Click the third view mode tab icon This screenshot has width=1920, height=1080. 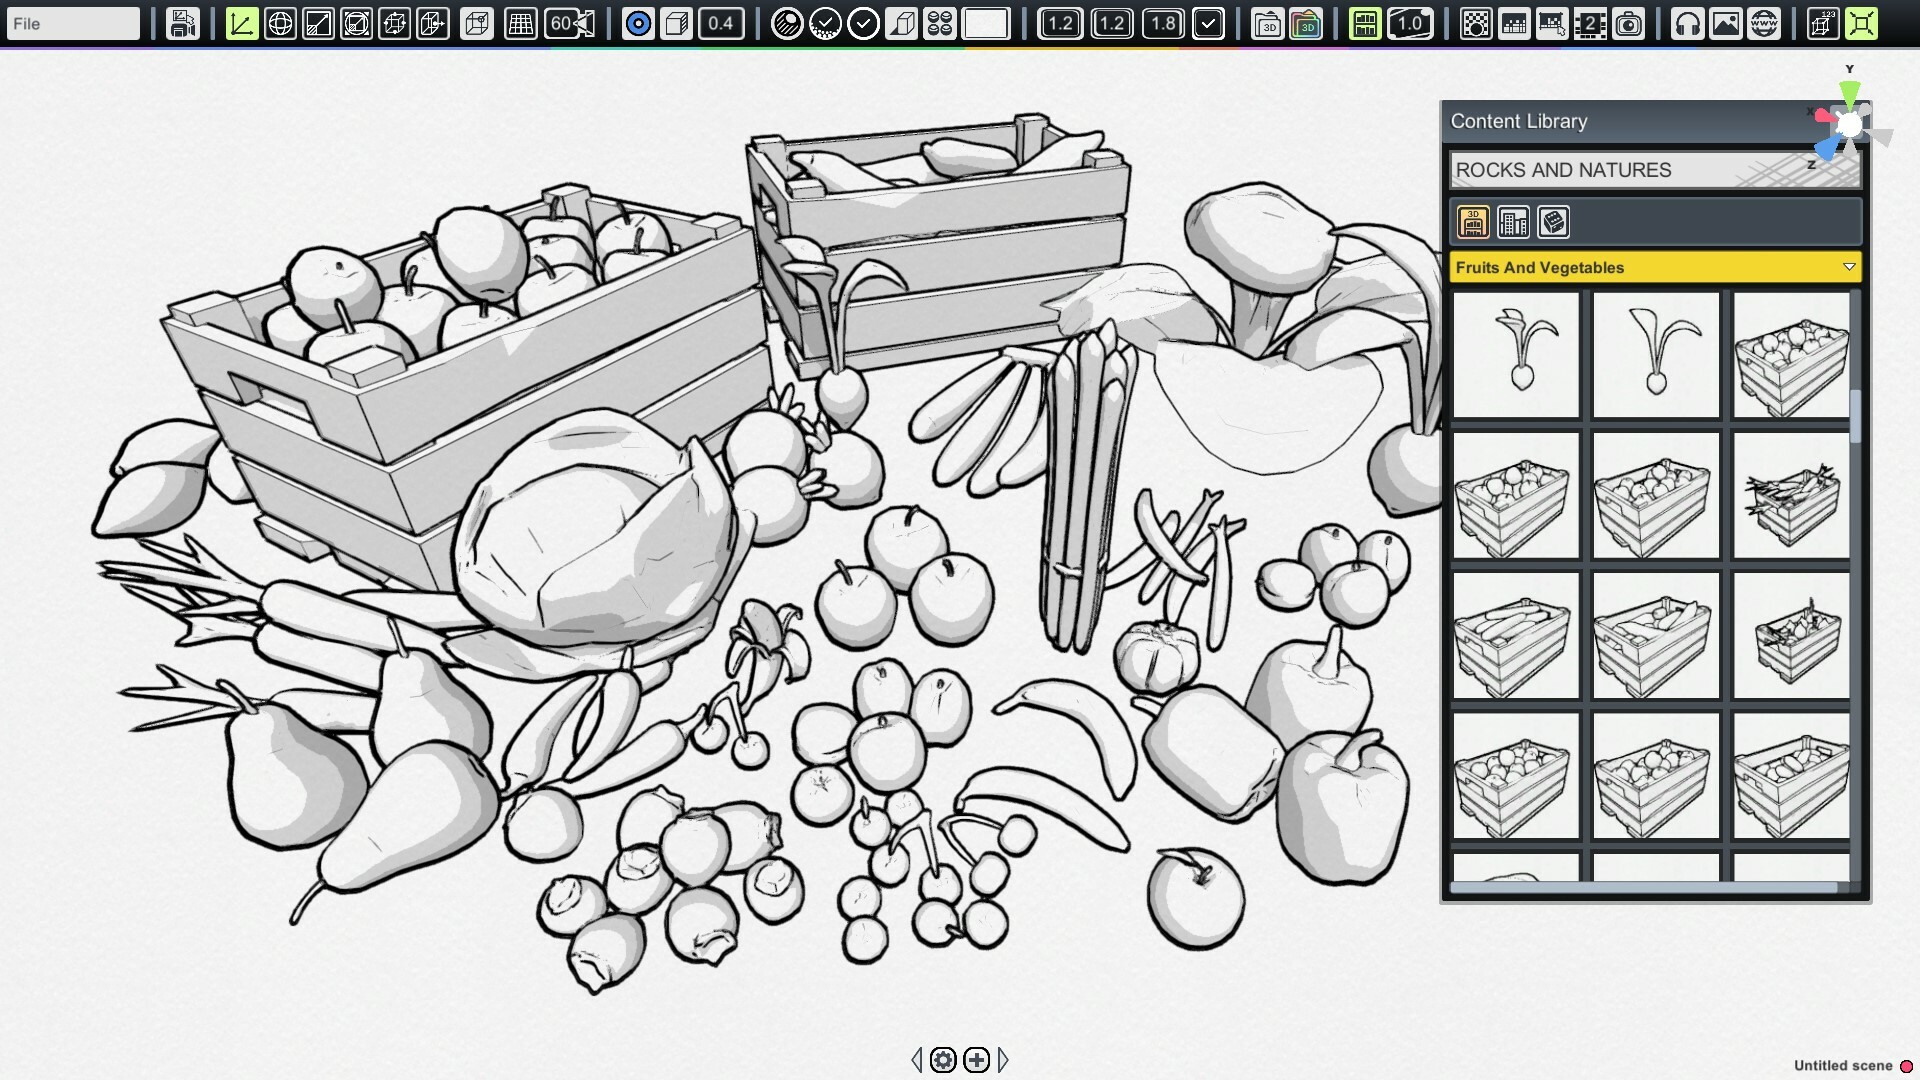pos(1553,220)
